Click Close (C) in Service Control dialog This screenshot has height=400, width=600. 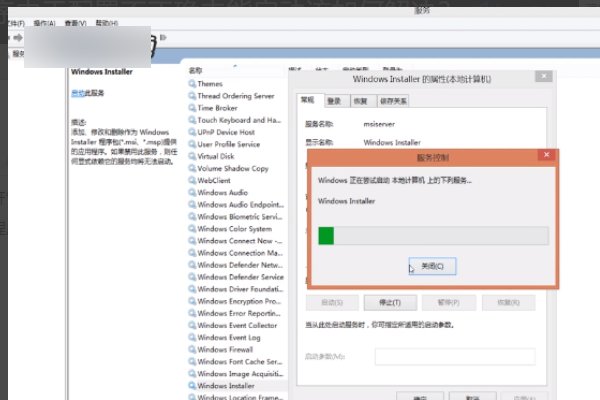point(432,266)
